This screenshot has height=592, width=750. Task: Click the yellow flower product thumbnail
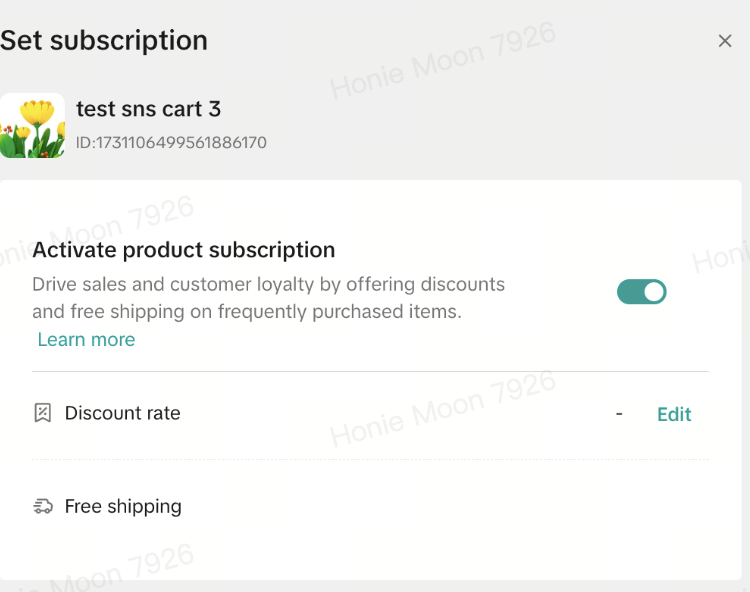coord(32,126)
